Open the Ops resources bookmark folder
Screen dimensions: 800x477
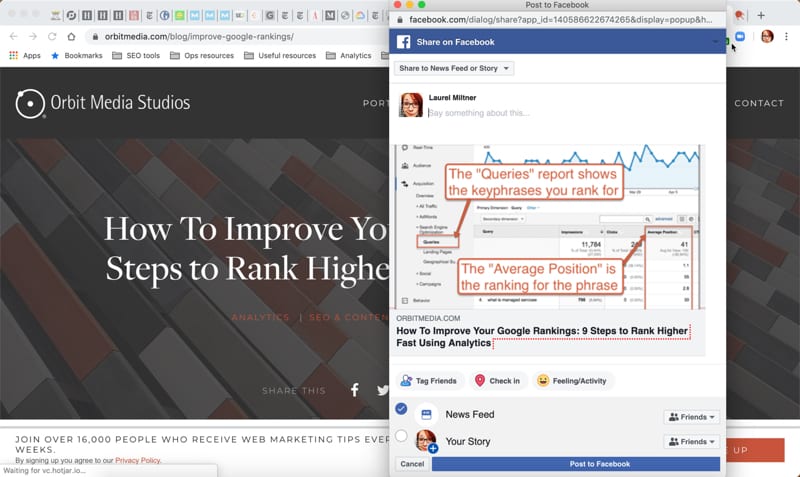[x=202, y=55]
